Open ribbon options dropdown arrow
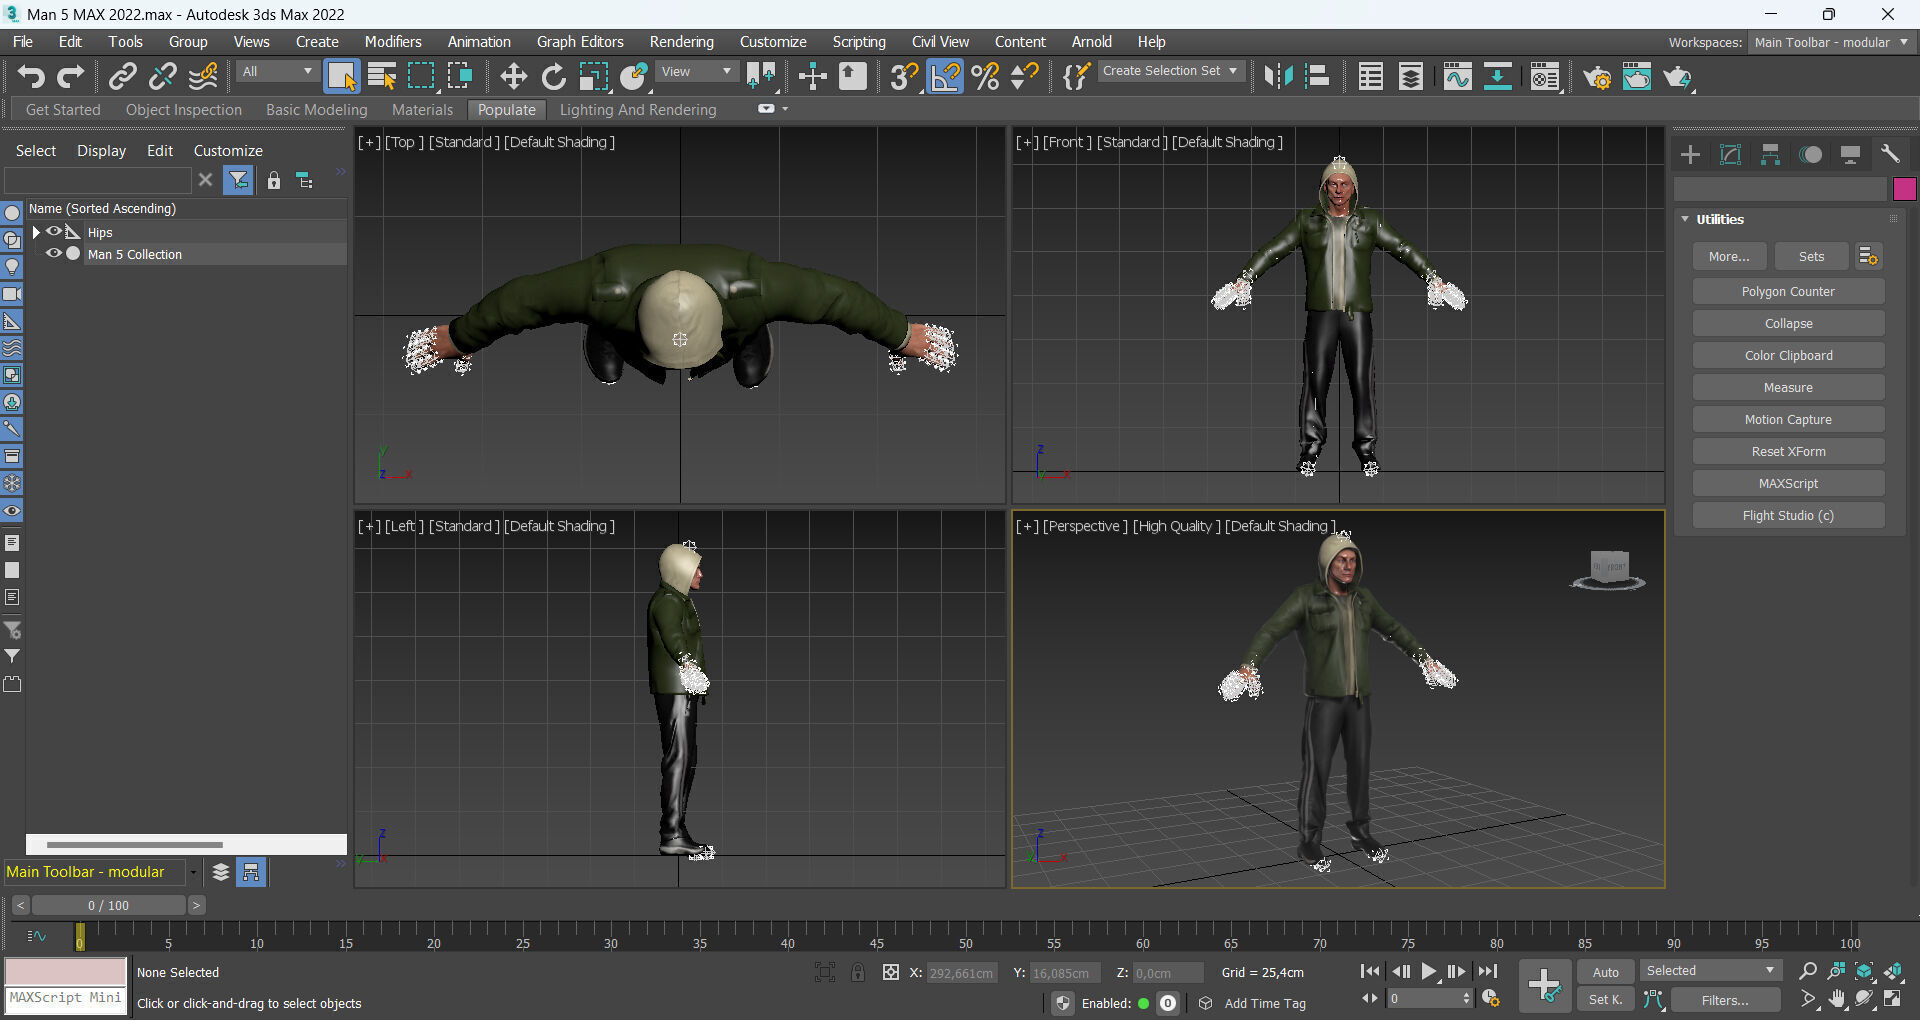Viewport: 1920px width, 1020px height. [785, 109]
